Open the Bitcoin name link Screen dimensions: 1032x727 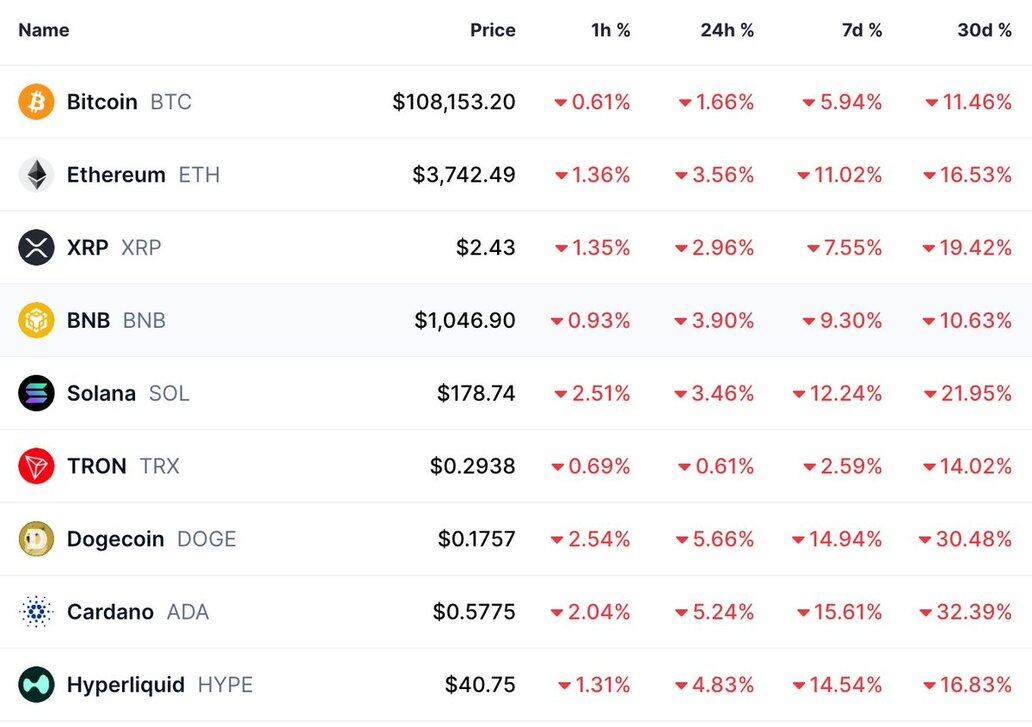[x=102, y=102]
